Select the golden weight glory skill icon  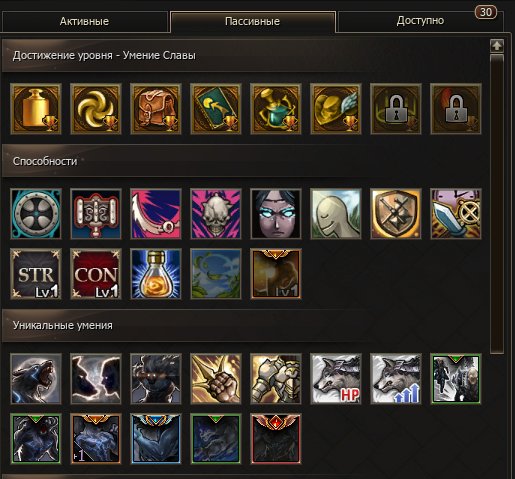[36, 109]
